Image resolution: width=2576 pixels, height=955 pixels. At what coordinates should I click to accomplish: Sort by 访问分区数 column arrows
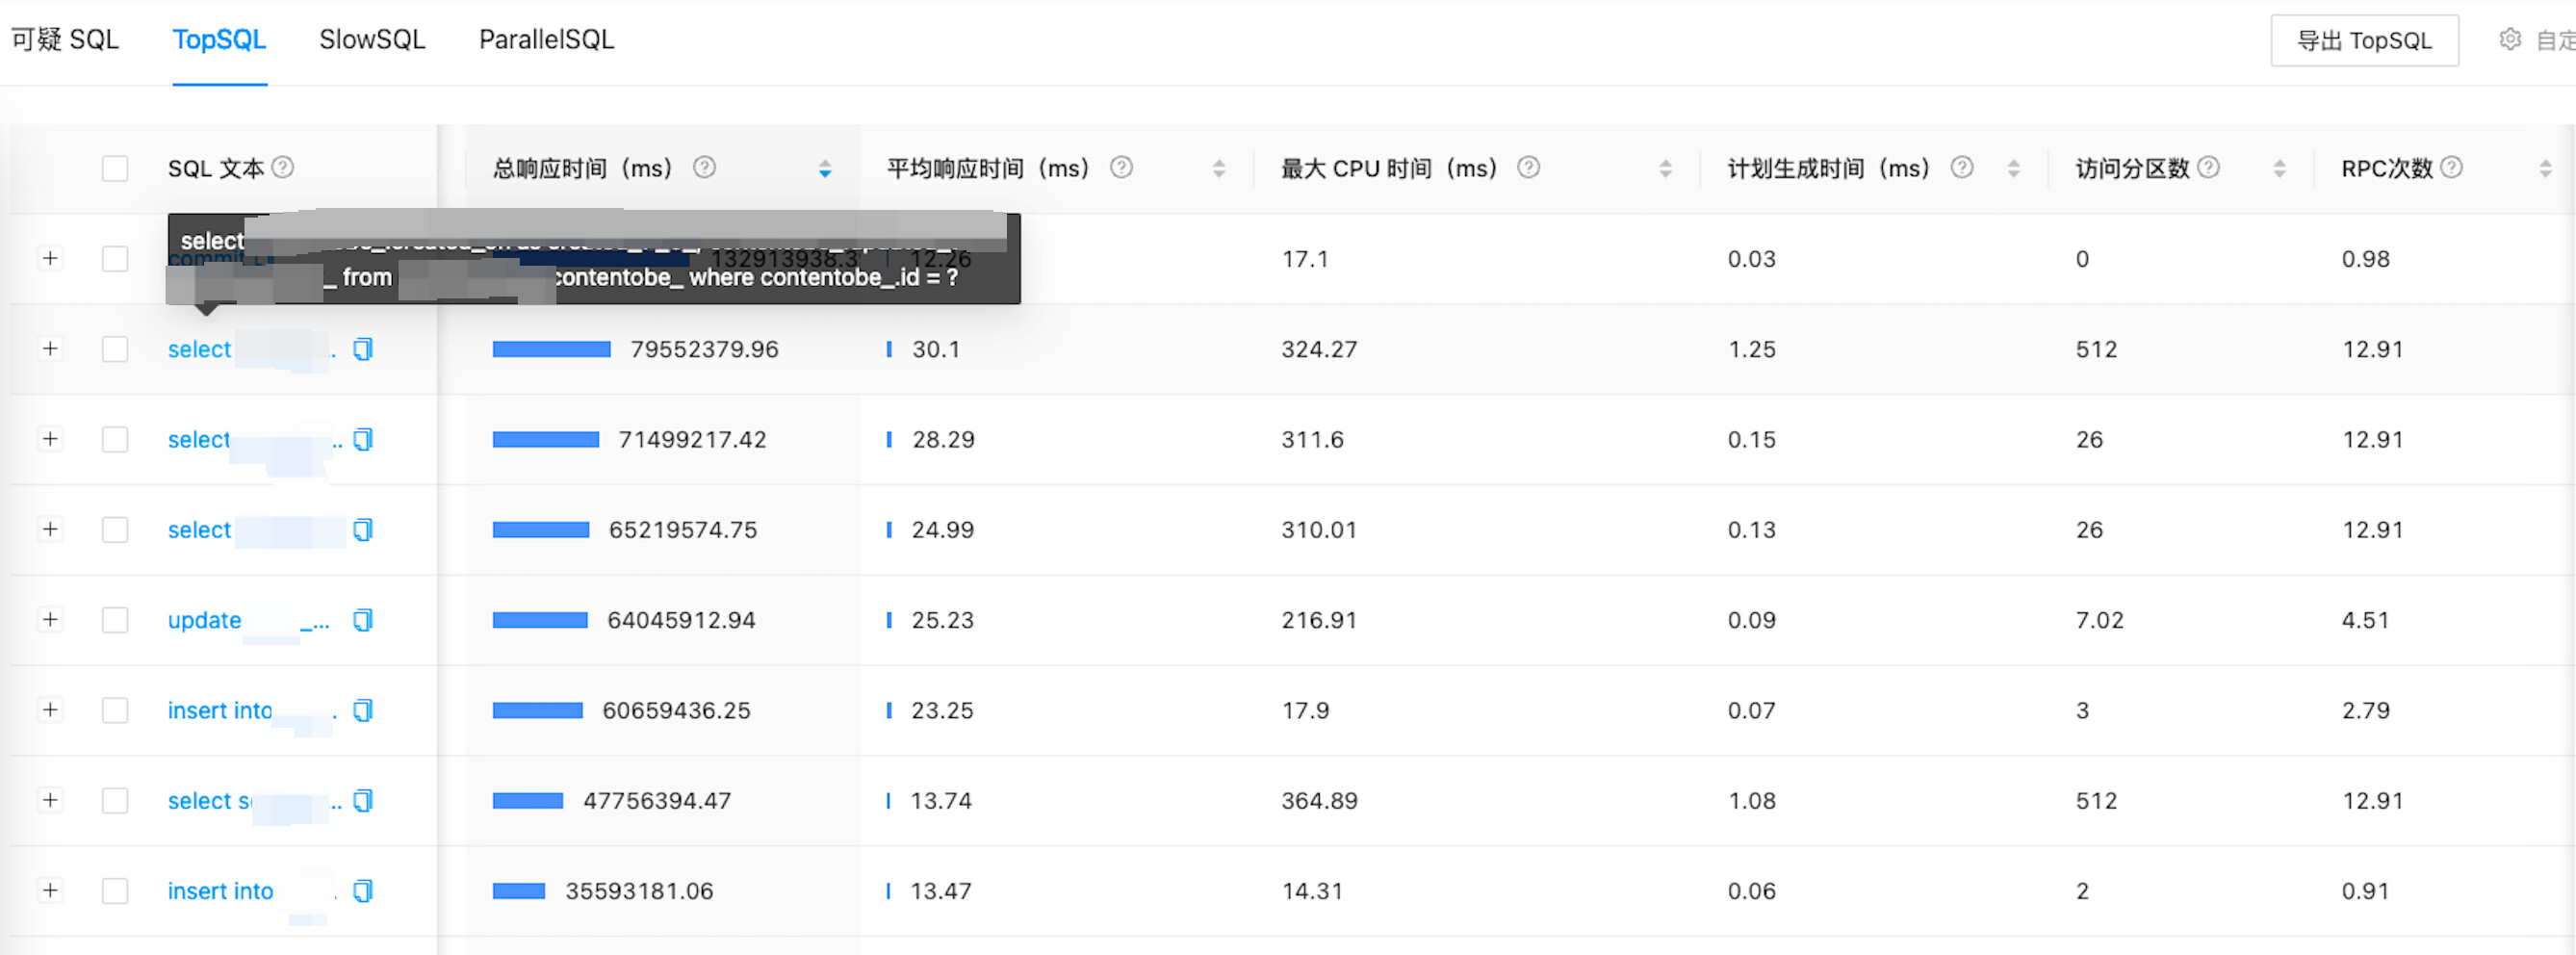coord(2279,169)
